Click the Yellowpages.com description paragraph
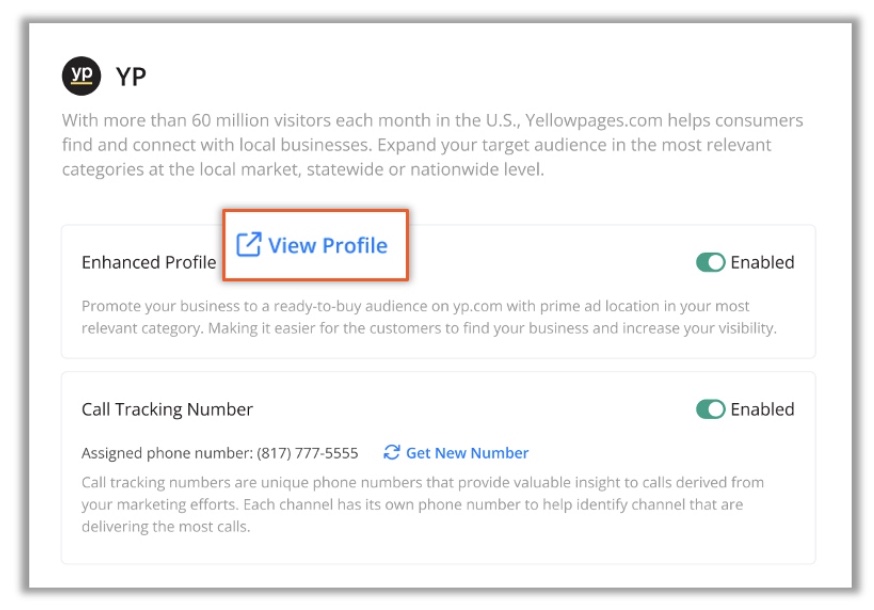The width and height of the screenshot is (874, 610). pos(433,144)
